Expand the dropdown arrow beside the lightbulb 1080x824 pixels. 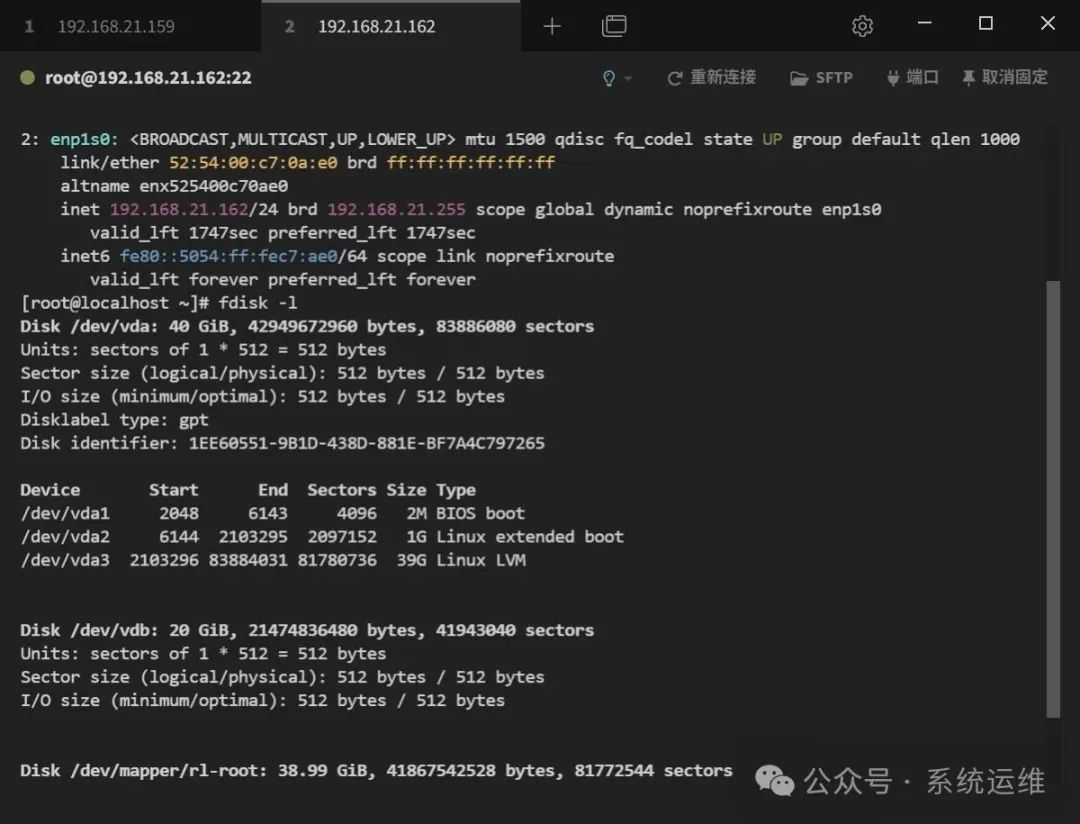pyautogui.click(x=628, y=79)
